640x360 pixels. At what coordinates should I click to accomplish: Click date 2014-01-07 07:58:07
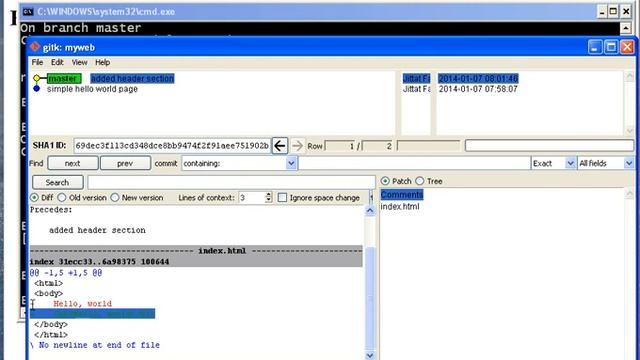478,89
